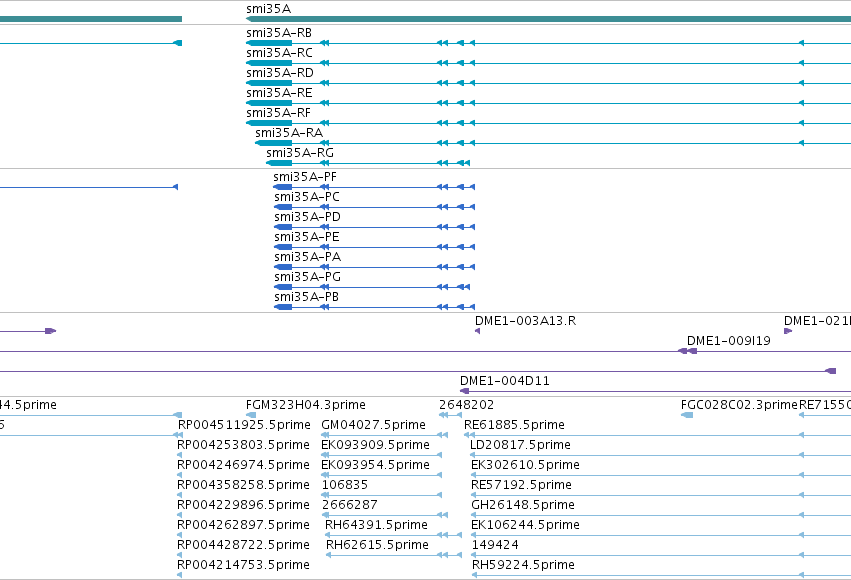Viewport: 851px width, 580px height.
Task: Select transcript smi35A-RE label
Action: [280, 93]
